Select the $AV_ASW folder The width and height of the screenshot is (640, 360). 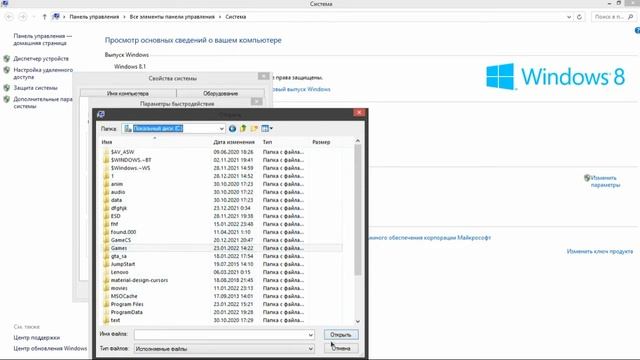pos(122,152)
